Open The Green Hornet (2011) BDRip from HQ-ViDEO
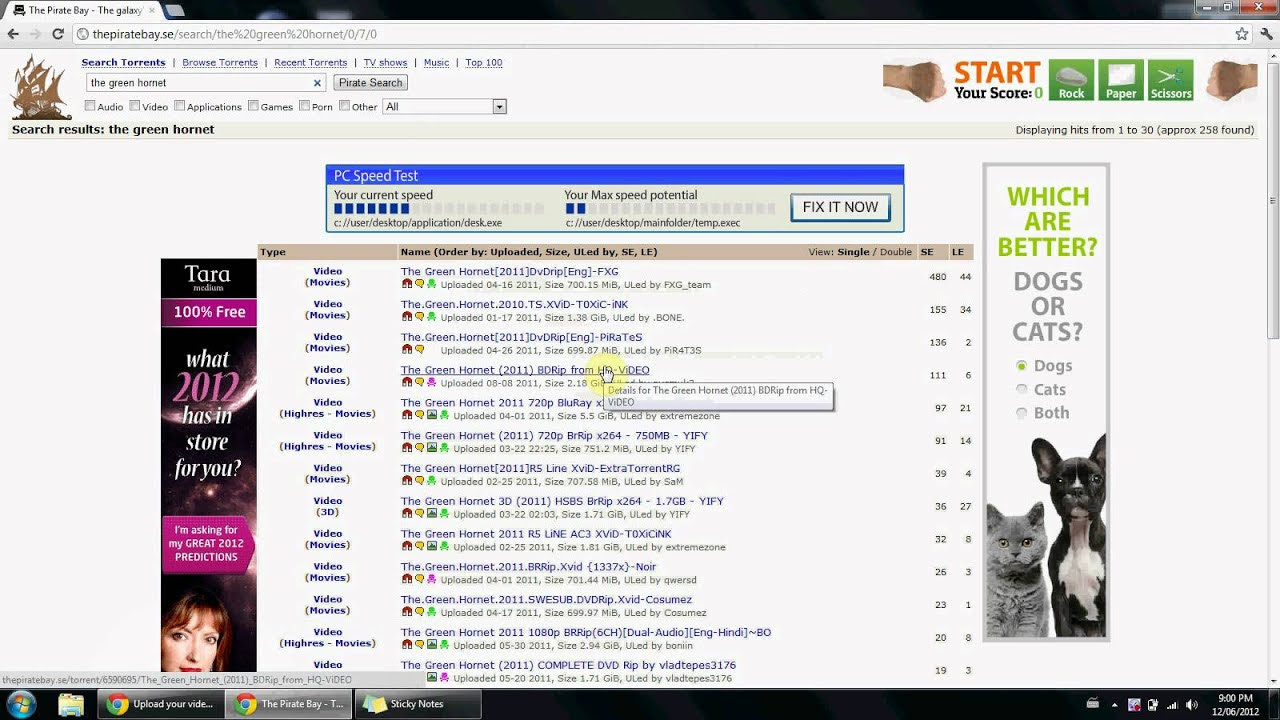The image size is (1280, 720). [525, 370]
